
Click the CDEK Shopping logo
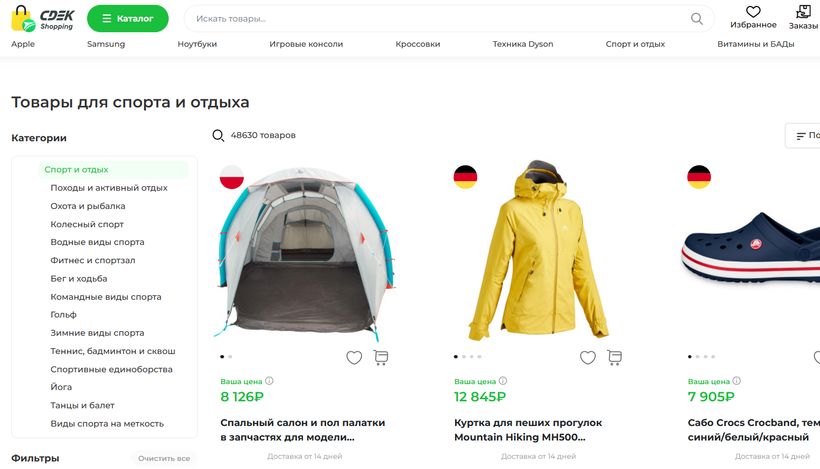click(43, 19)
